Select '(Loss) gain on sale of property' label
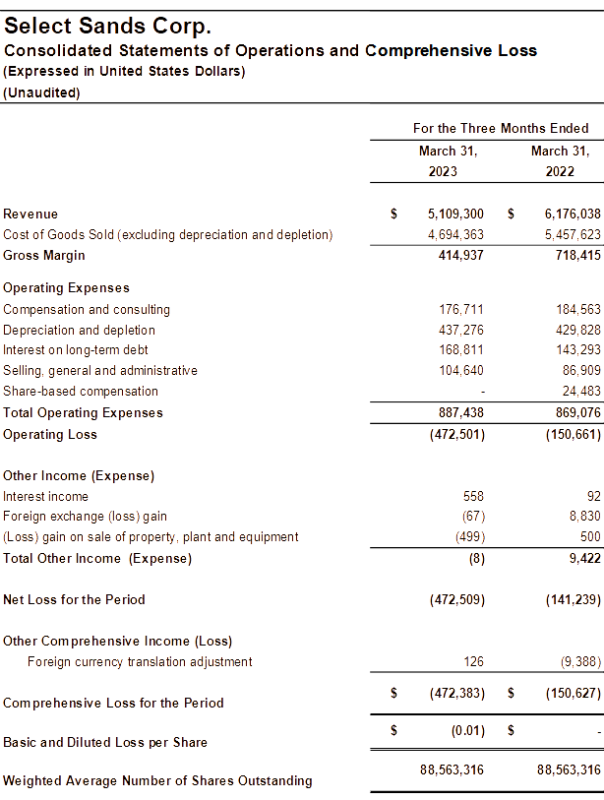Image resolution: width=604 pixels, height=800 pixels. (x=151, y=537)
